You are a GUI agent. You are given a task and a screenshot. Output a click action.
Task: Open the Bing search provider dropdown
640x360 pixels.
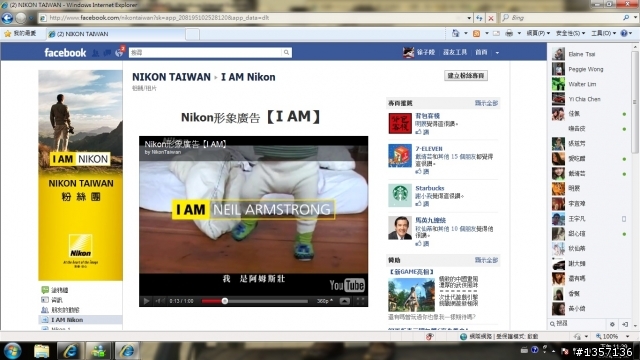click(x=635, y=18)
